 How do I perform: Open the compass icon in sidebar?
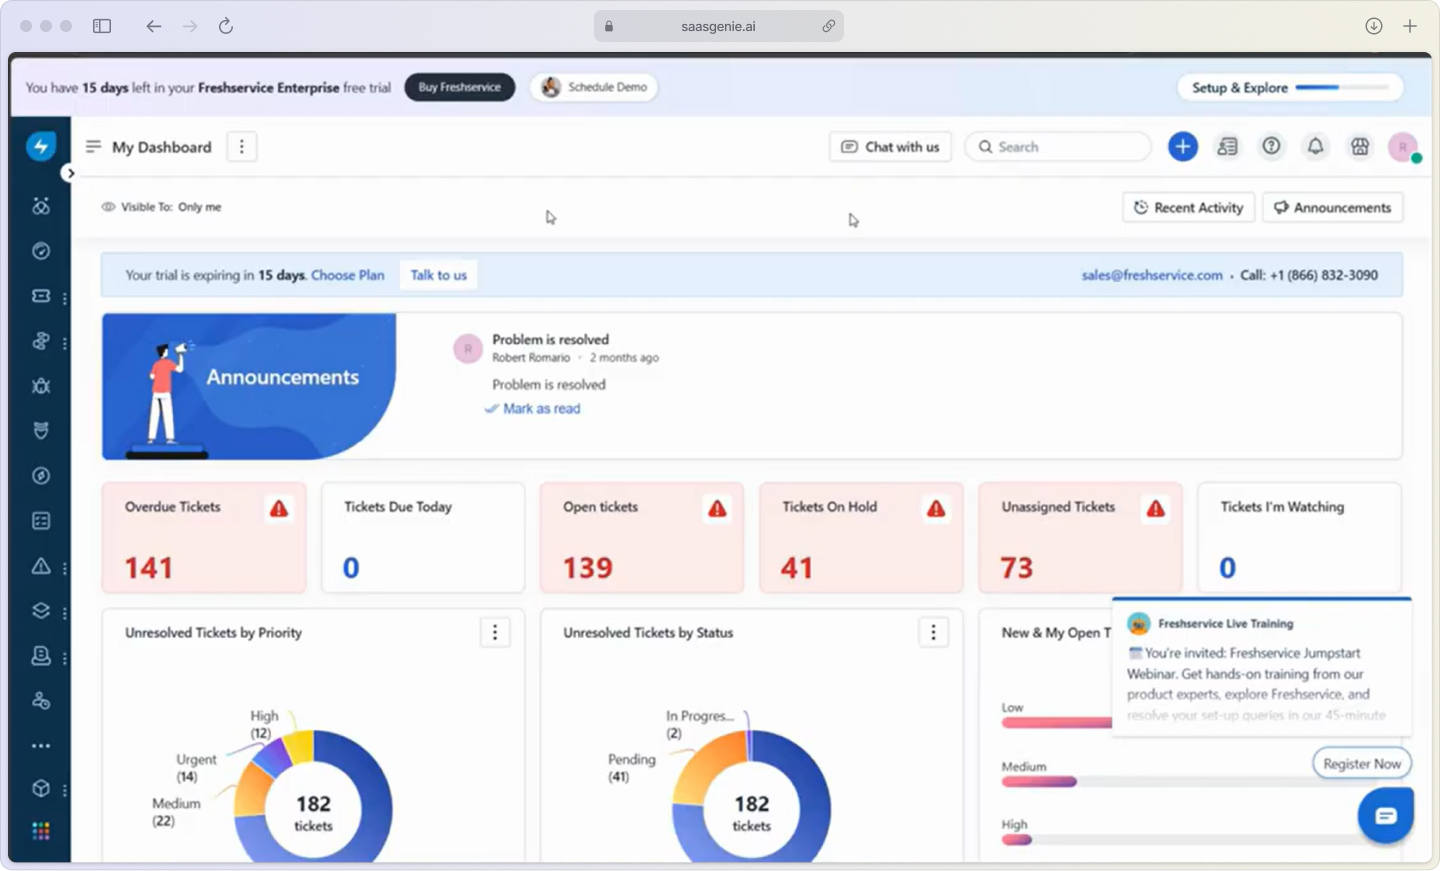[41, 476]
